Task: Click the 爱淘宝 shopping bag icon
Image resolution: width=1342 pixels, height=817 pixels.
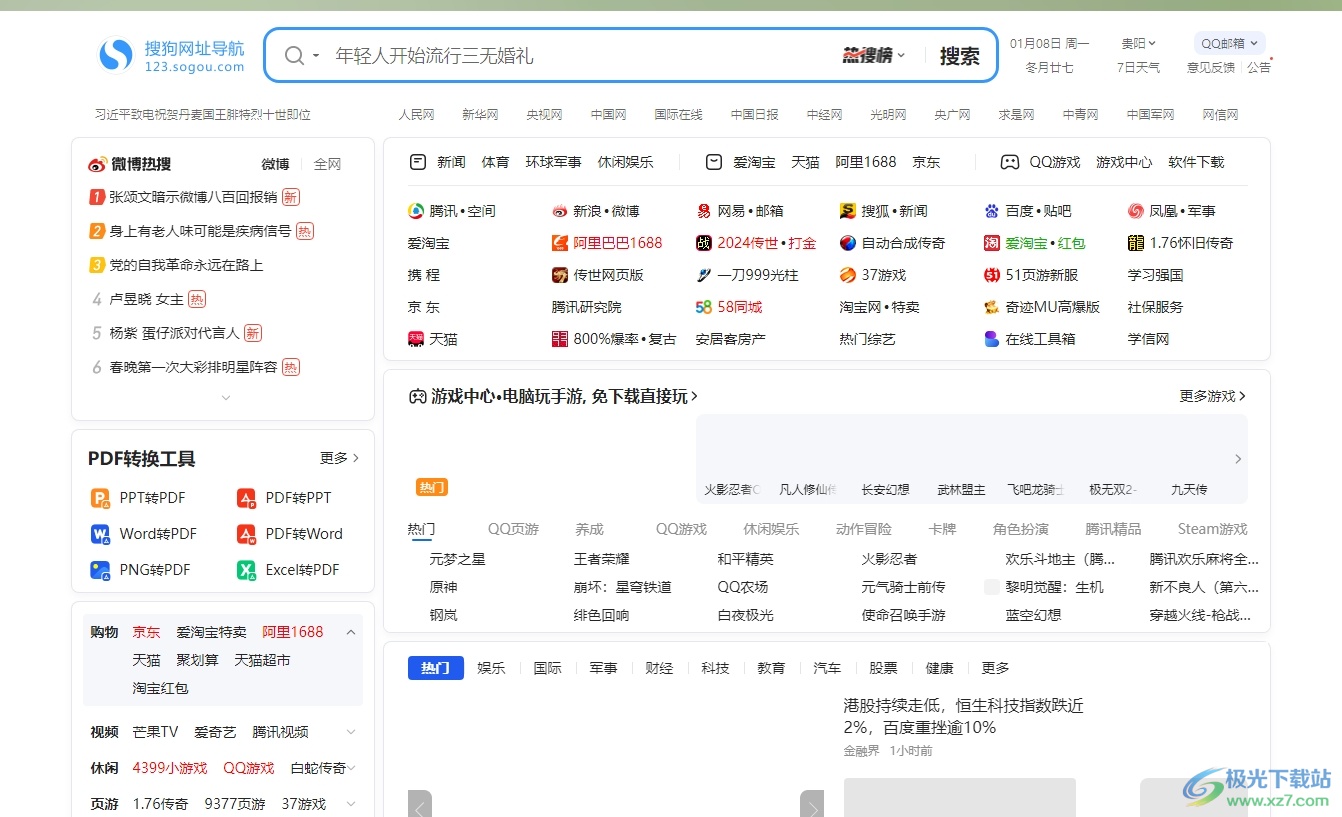Action: point(714,162)
